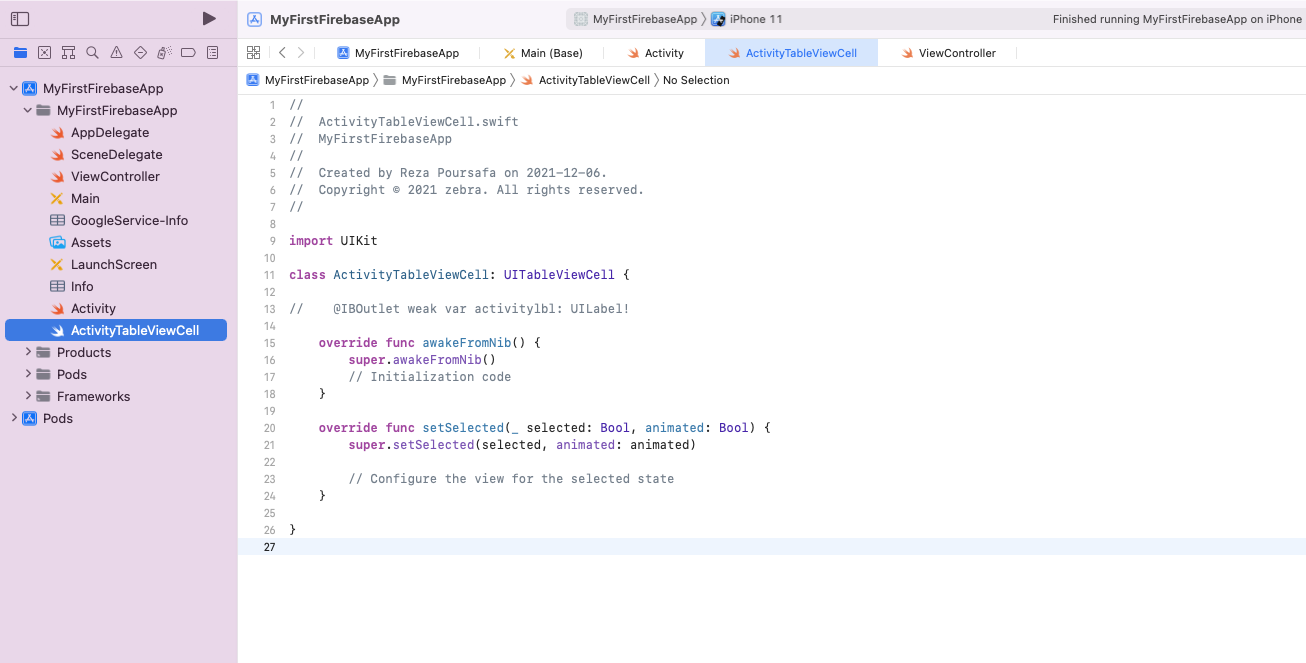This screenshot has width=1306, height=663.
Task: Click the project title in the toolbar
Action: 334,19
